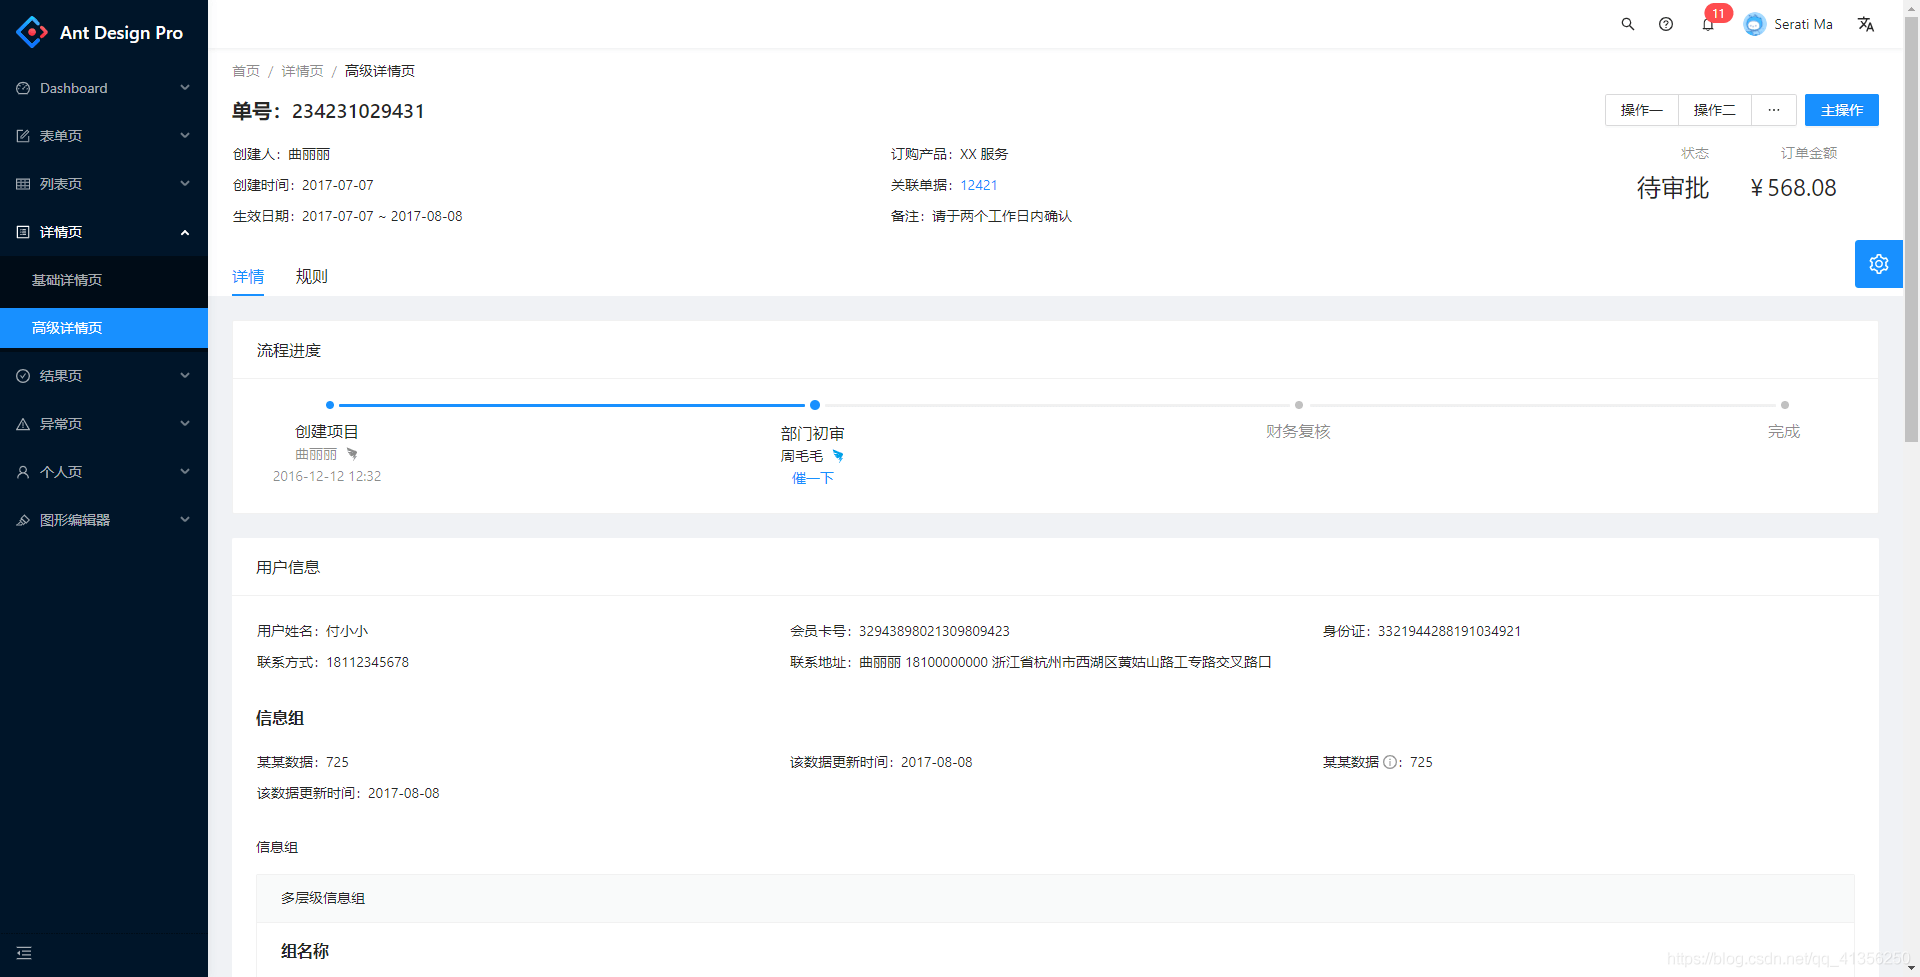This screenshot has width=1920, height=977.
Task: Click the 图形编辑器 sidebar icon
Action: coord(23,519)
